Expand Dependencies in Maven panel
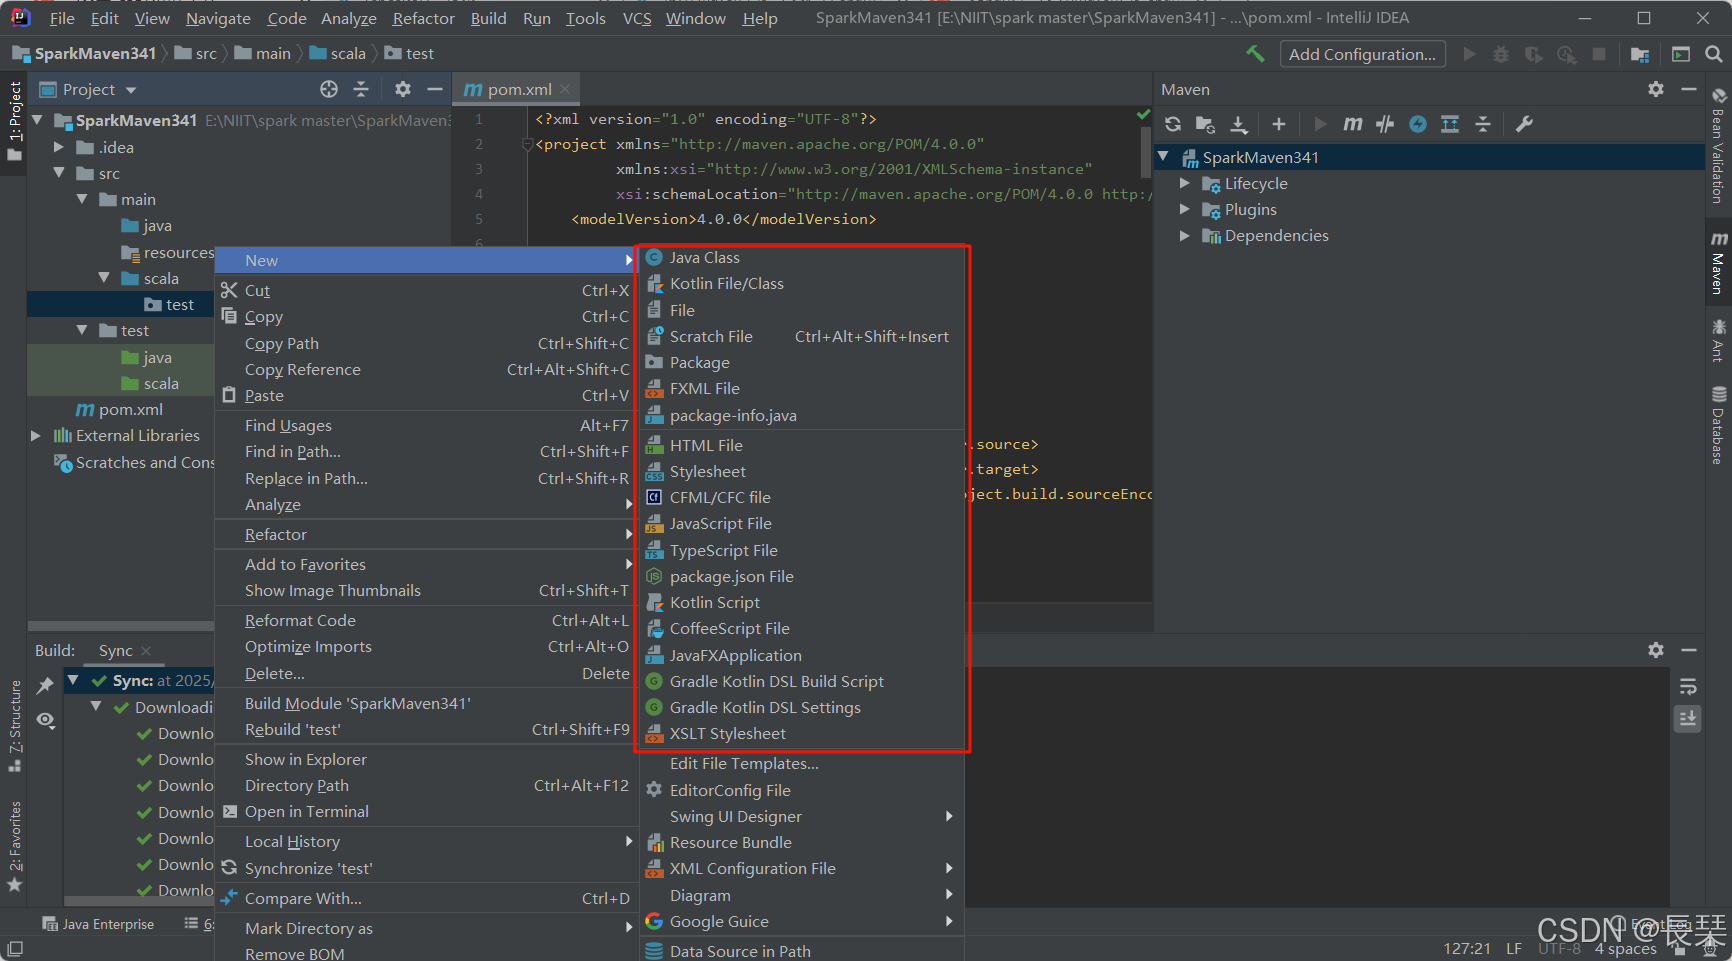The image size is (1732, 961). click(1185, 235)
